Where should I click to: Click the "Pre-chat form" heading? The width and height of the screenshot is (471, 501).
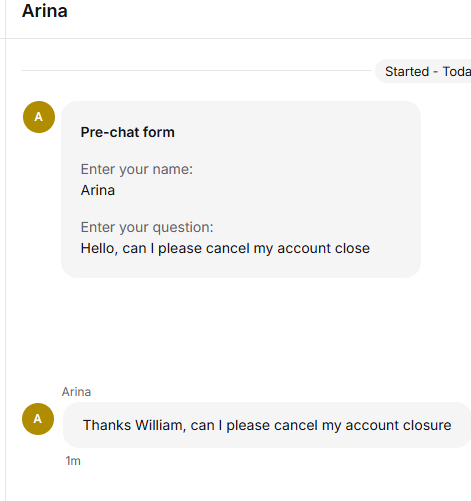click(x=127, y=132)
